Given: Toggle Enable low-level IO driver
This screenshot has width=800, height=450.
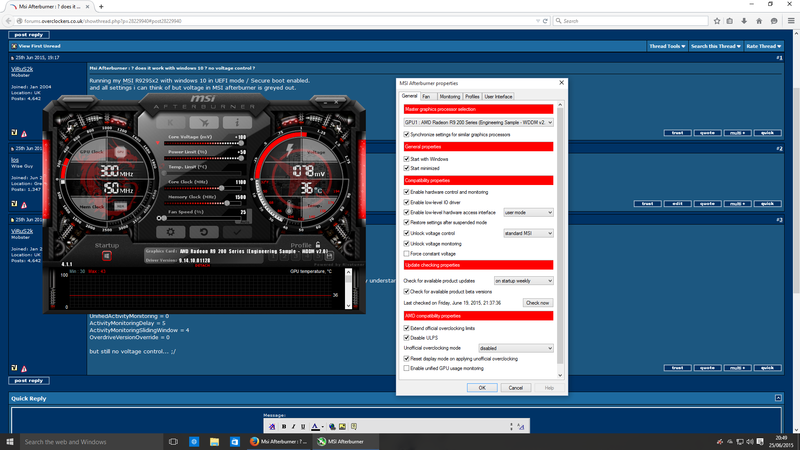Looking at the screenshot, I should tap(407, 203).
